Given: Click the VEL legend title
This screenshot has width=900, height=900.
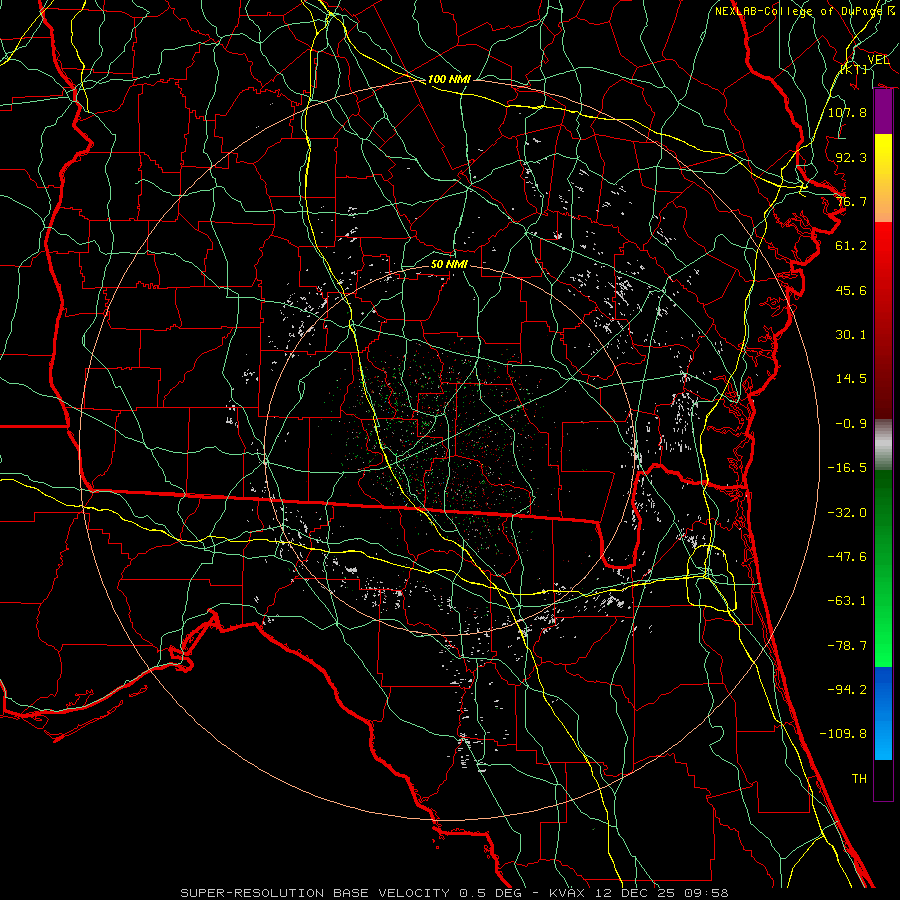Looking at the screenshot, I should tap(878, 60).
